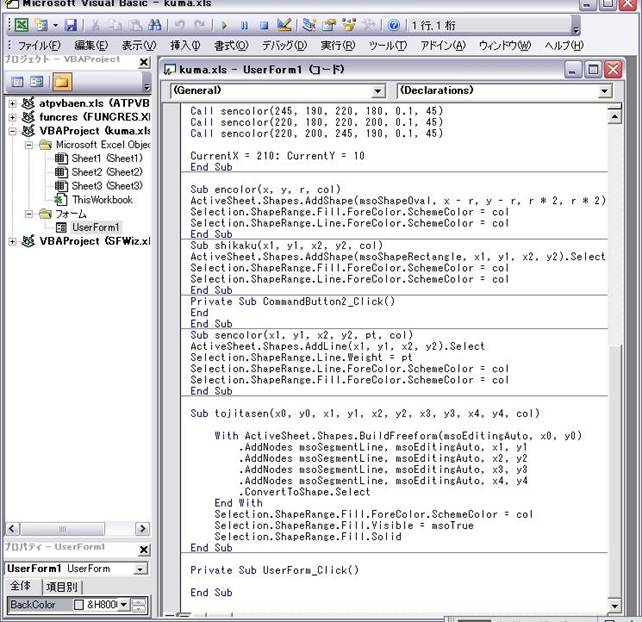This screenshot has height=622, width=642.
Task: Open the (General) object dropdown
Action: (x=379, y=91)
